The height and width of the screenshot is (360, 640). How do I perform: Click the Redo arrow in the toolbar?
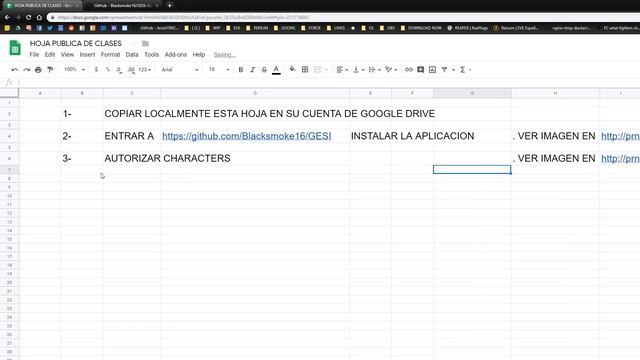tap(27, 70)
